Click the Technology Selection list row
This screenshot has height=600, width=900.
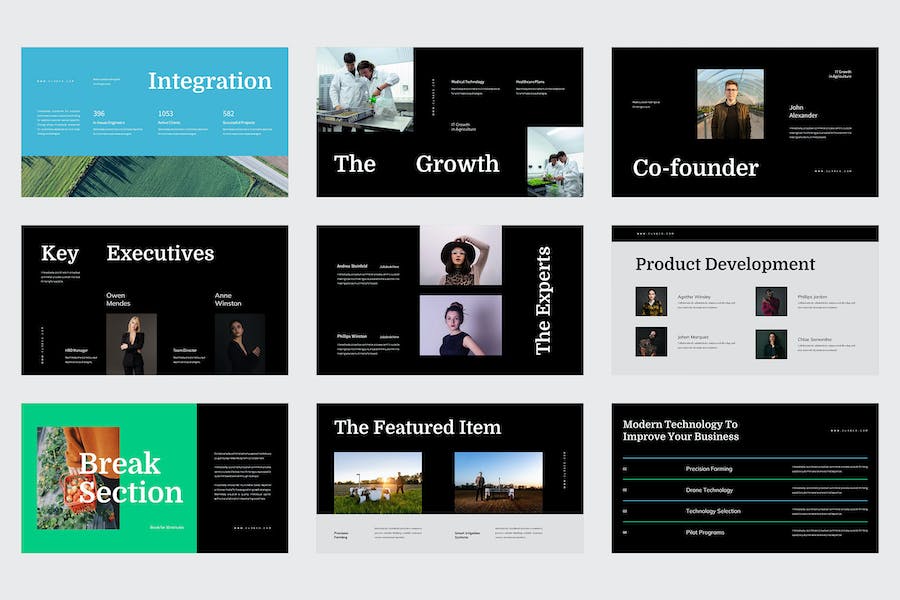pos(745,511)
